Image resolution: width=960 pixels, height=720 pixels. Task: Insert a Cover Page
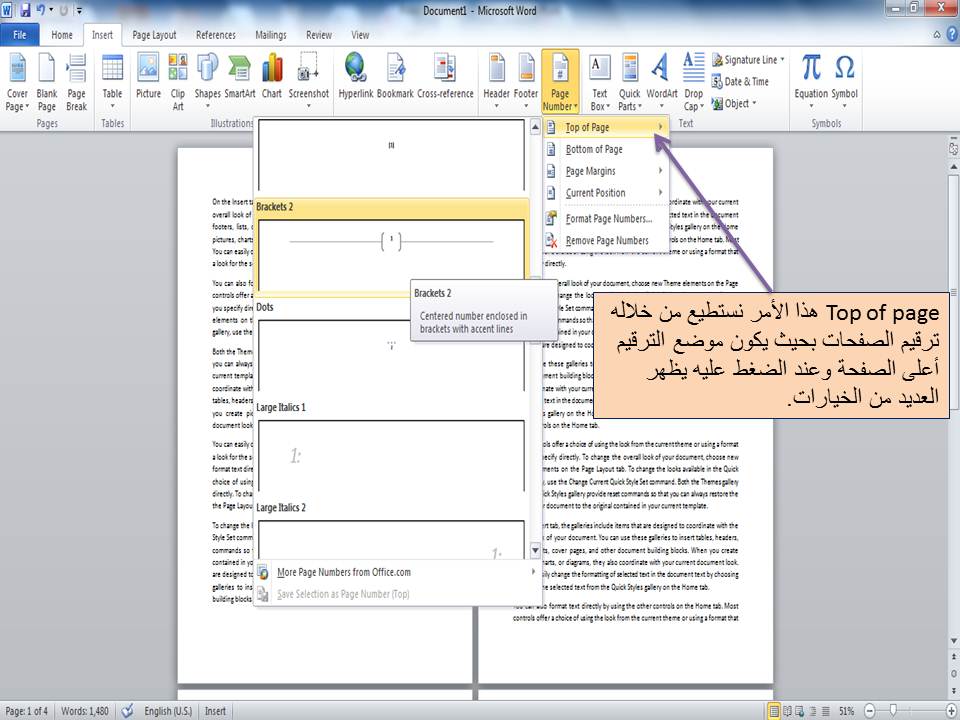(x=17, y=83)
